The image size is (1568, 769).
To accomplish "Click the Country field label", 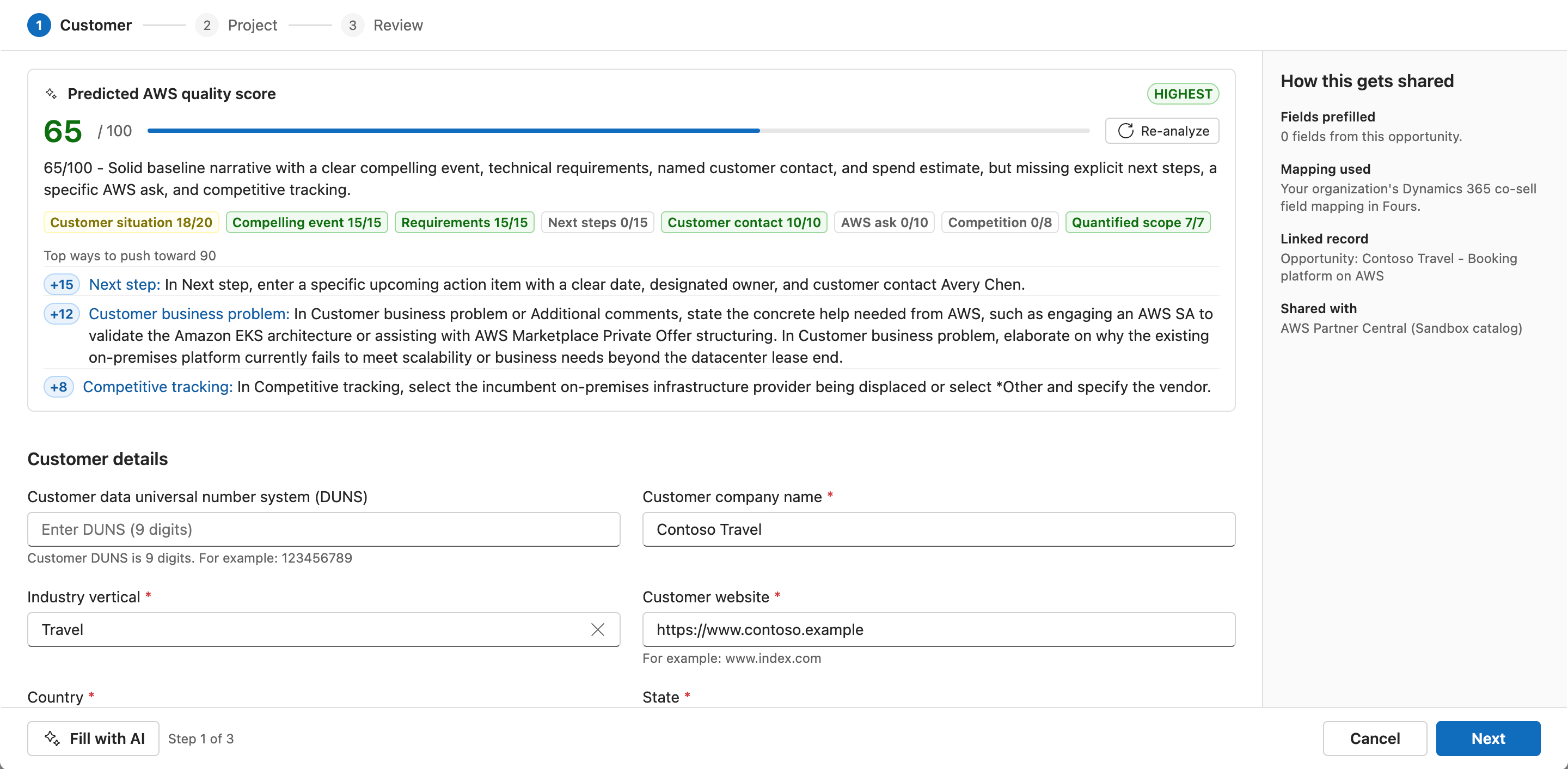I will click(61, 697).
